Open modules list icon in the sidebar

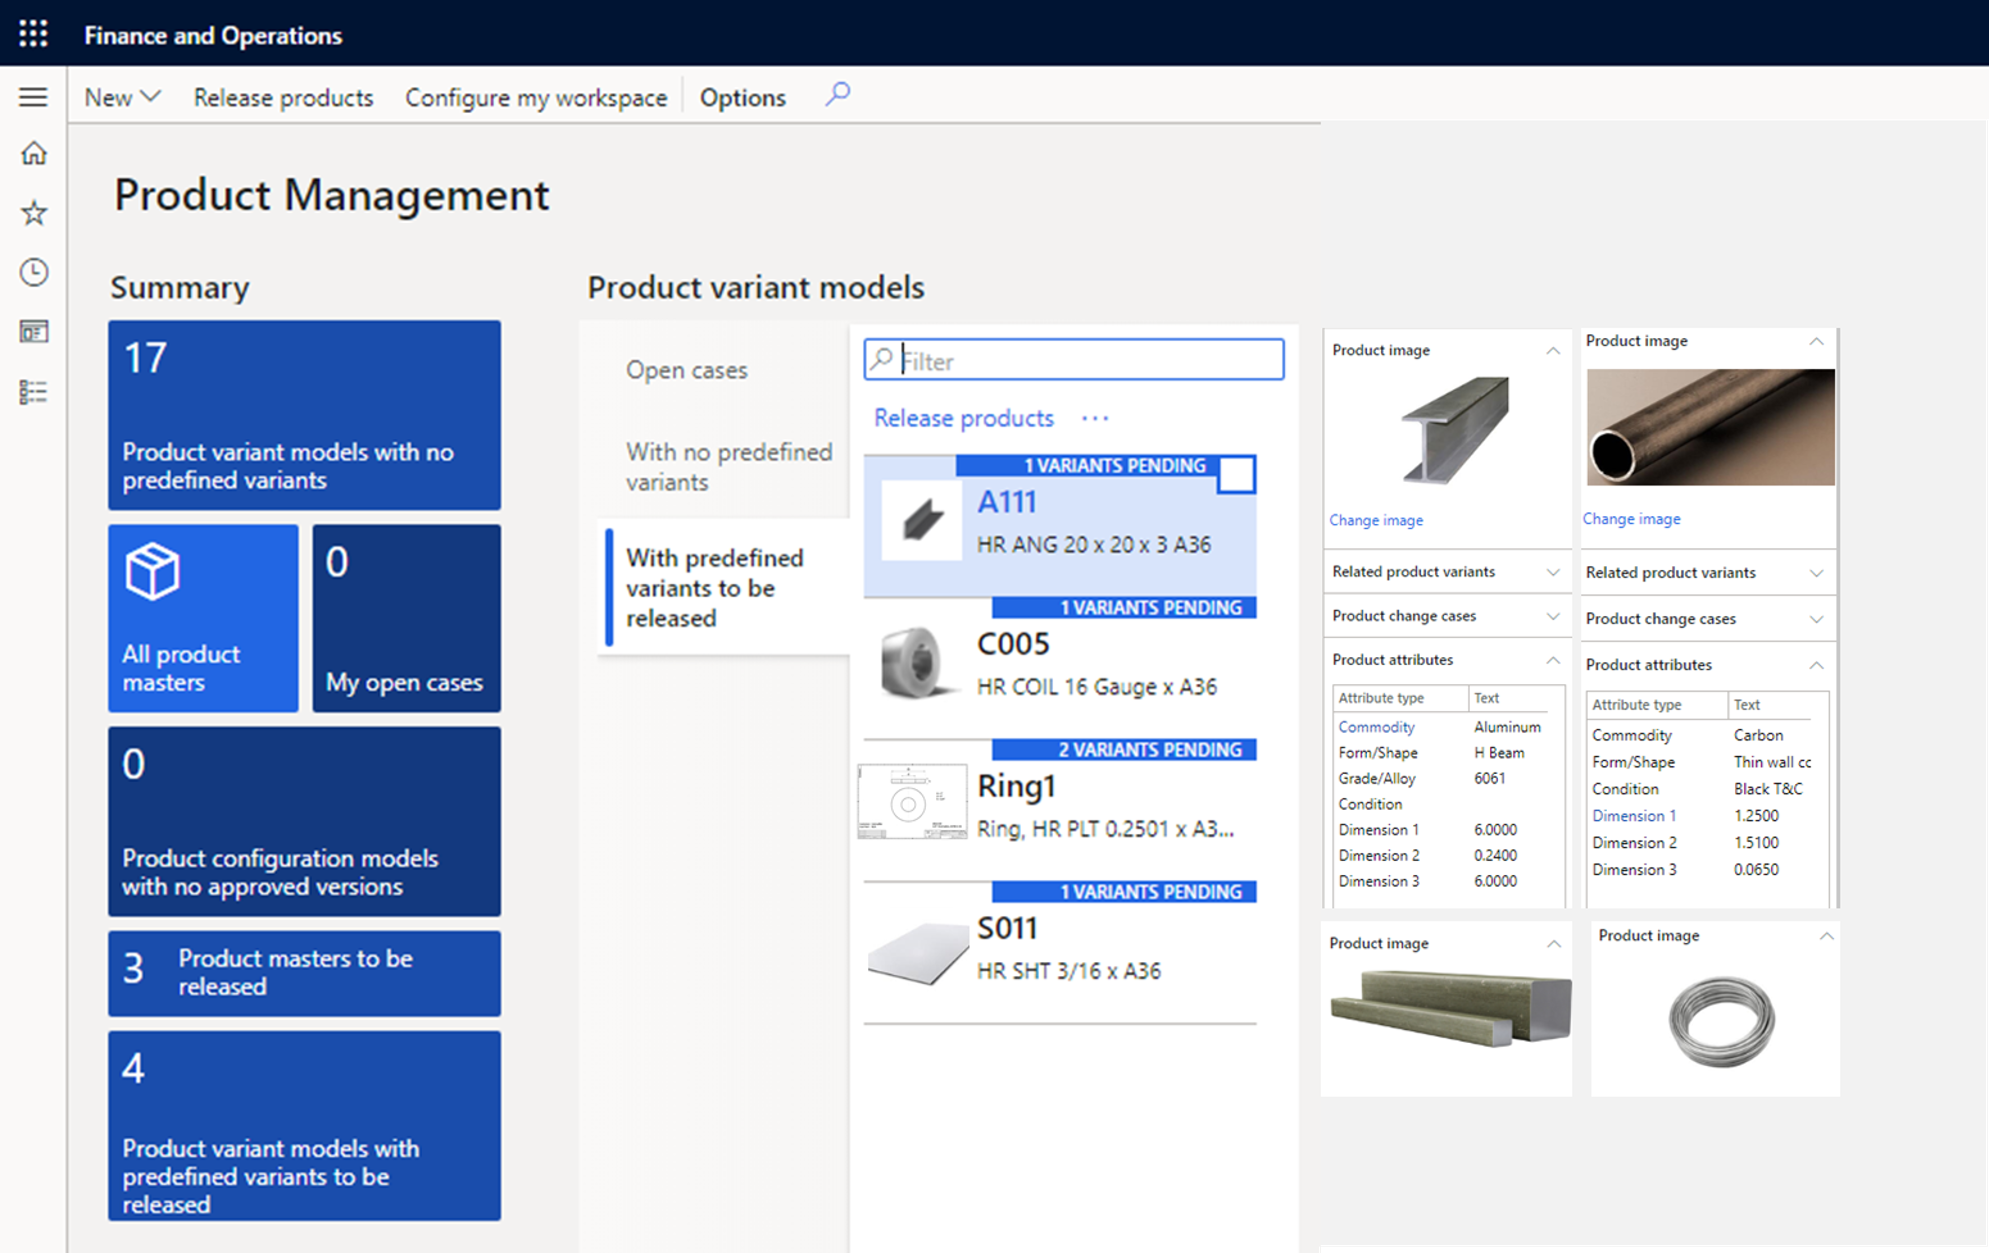point(33,391)
